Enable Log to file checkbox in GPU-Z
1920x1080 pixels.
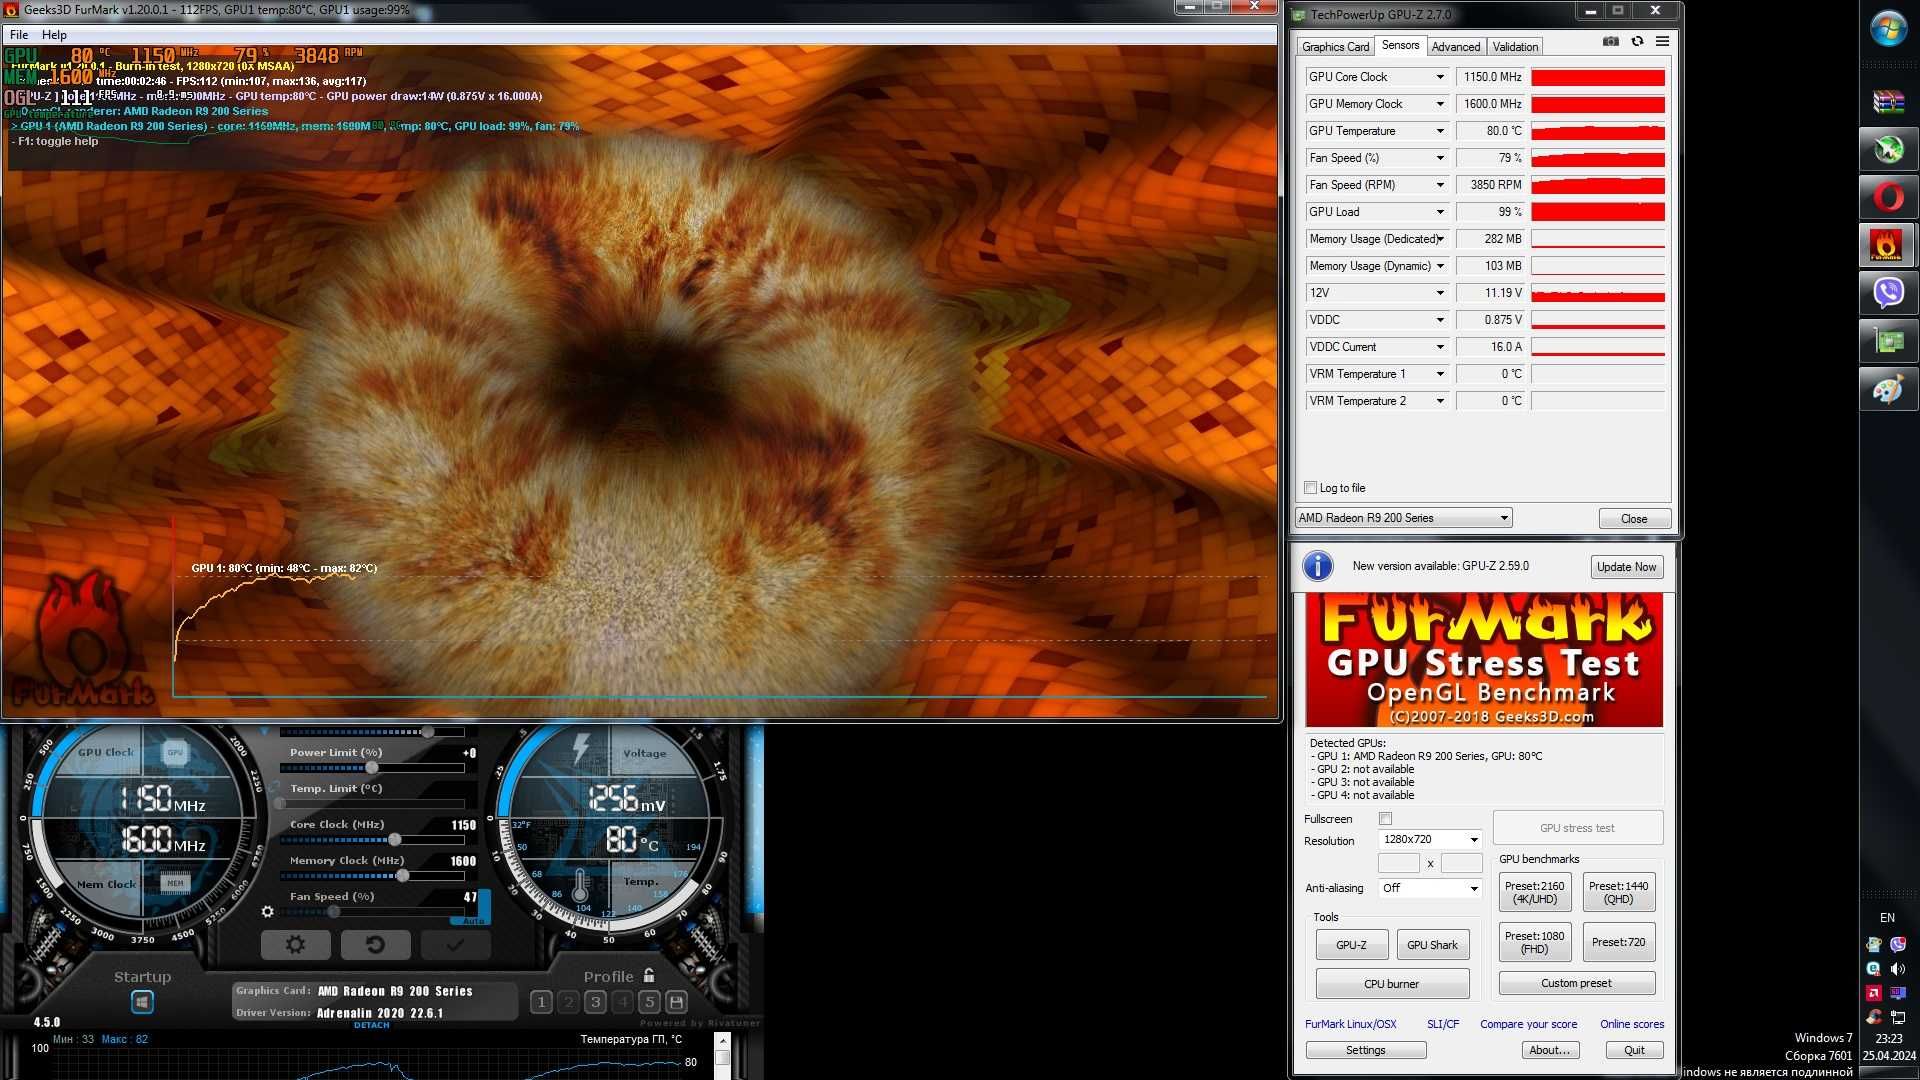pos(1311,488)
